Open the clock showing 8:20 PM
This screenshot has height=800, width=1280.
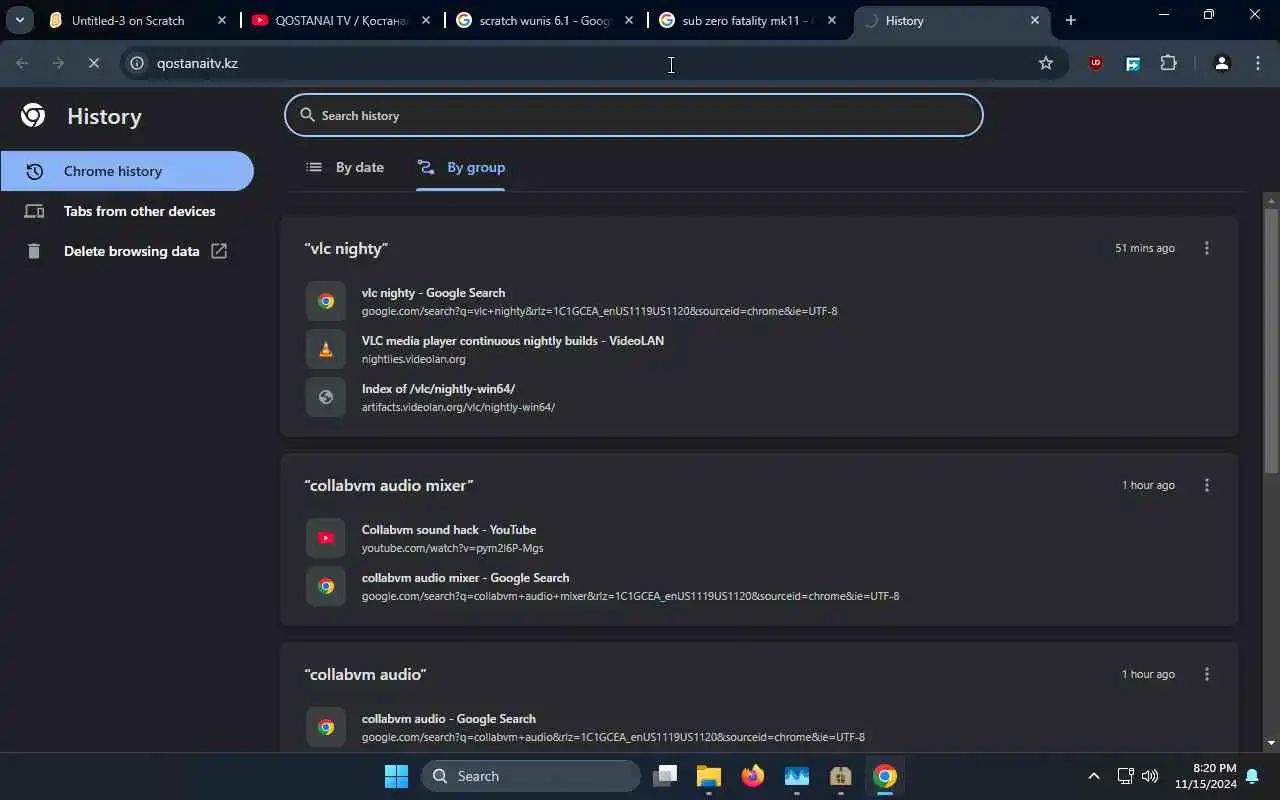point(1206,776)
